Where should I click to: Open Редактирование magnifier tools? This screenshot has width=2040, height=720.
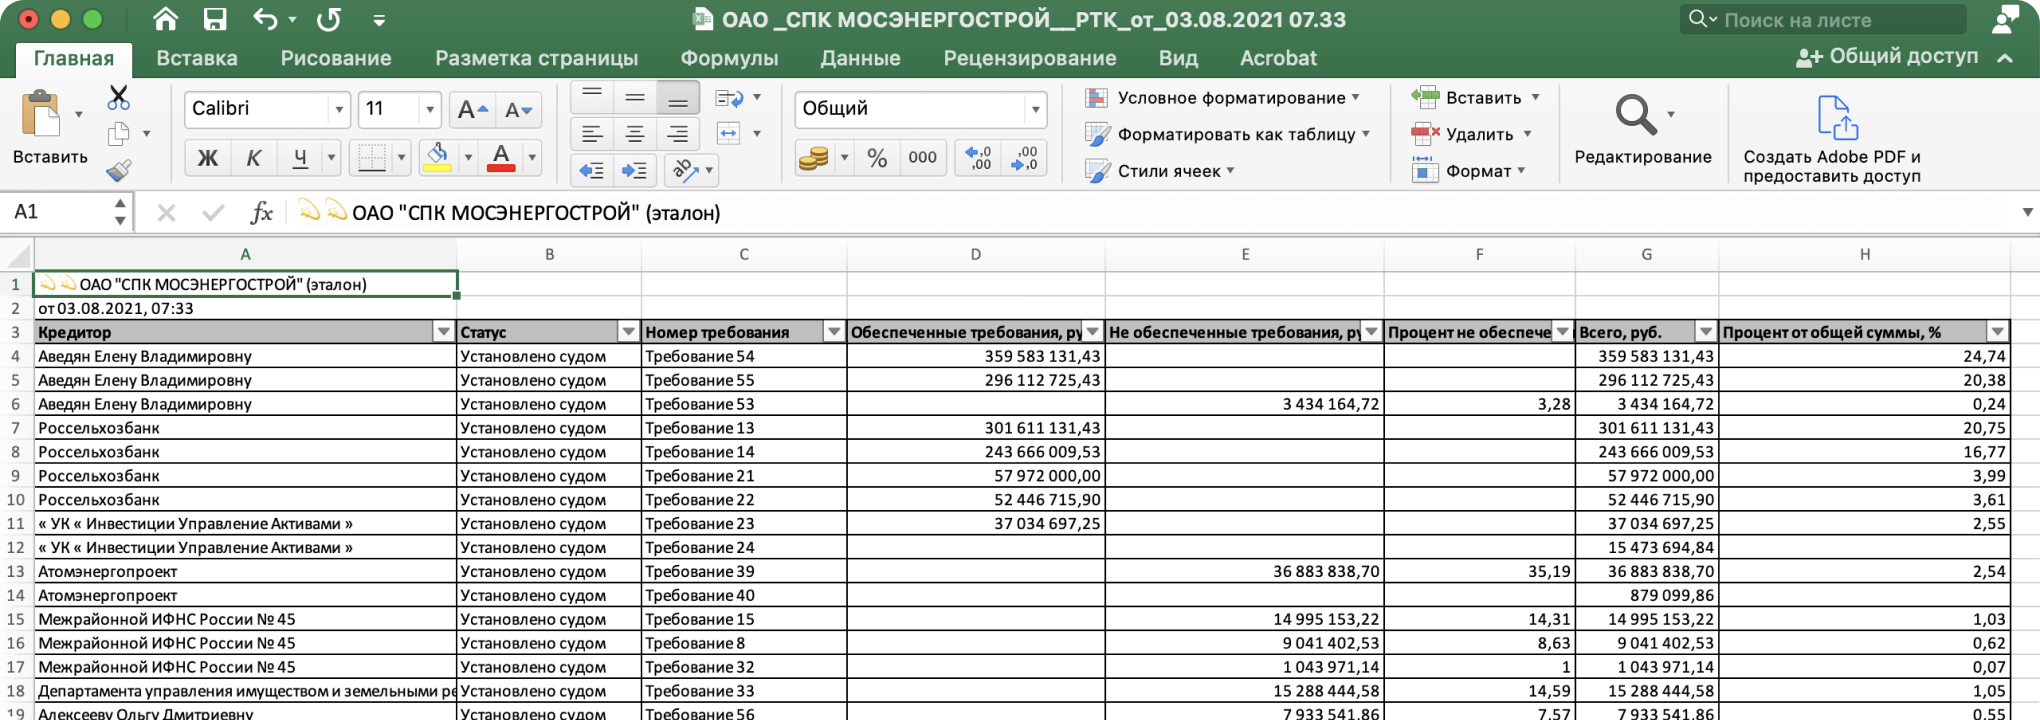1637,114
